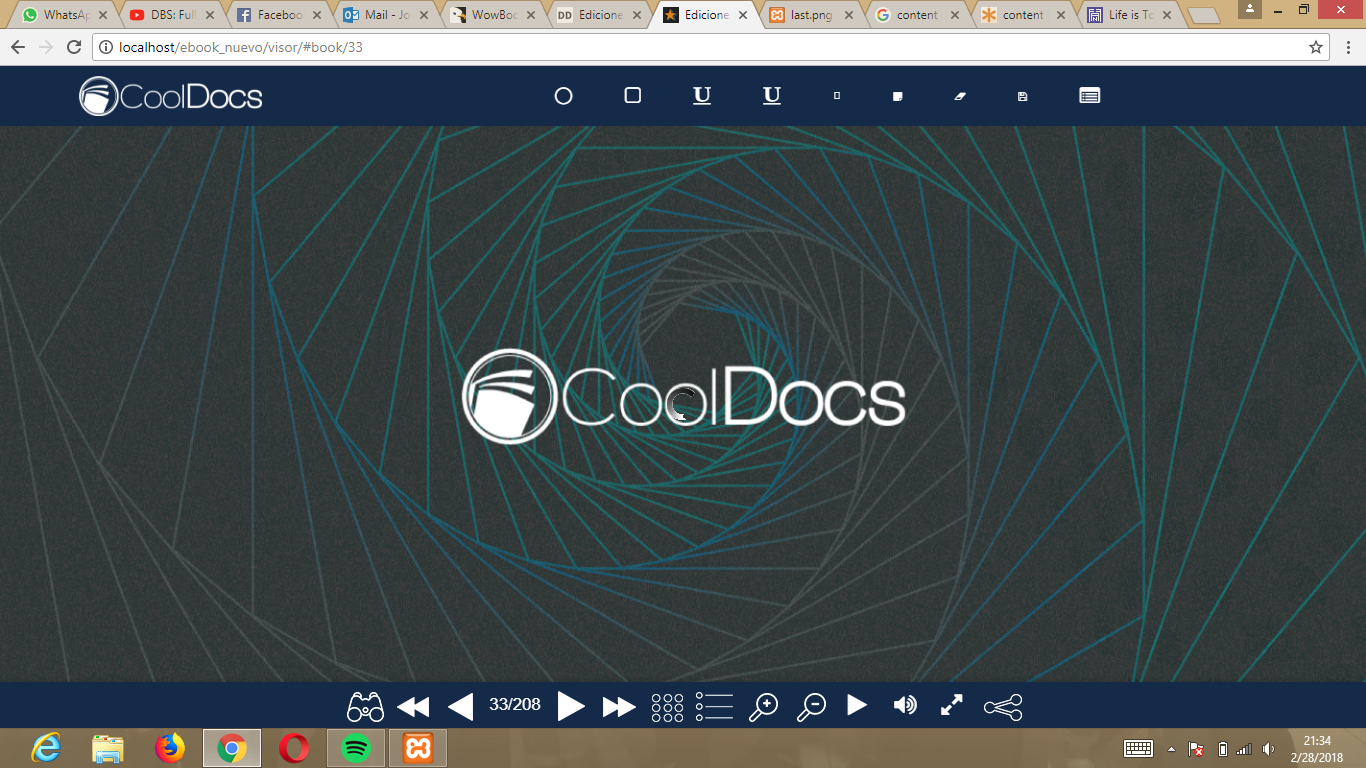Select the rounded square drawing tool

point(632,95)
